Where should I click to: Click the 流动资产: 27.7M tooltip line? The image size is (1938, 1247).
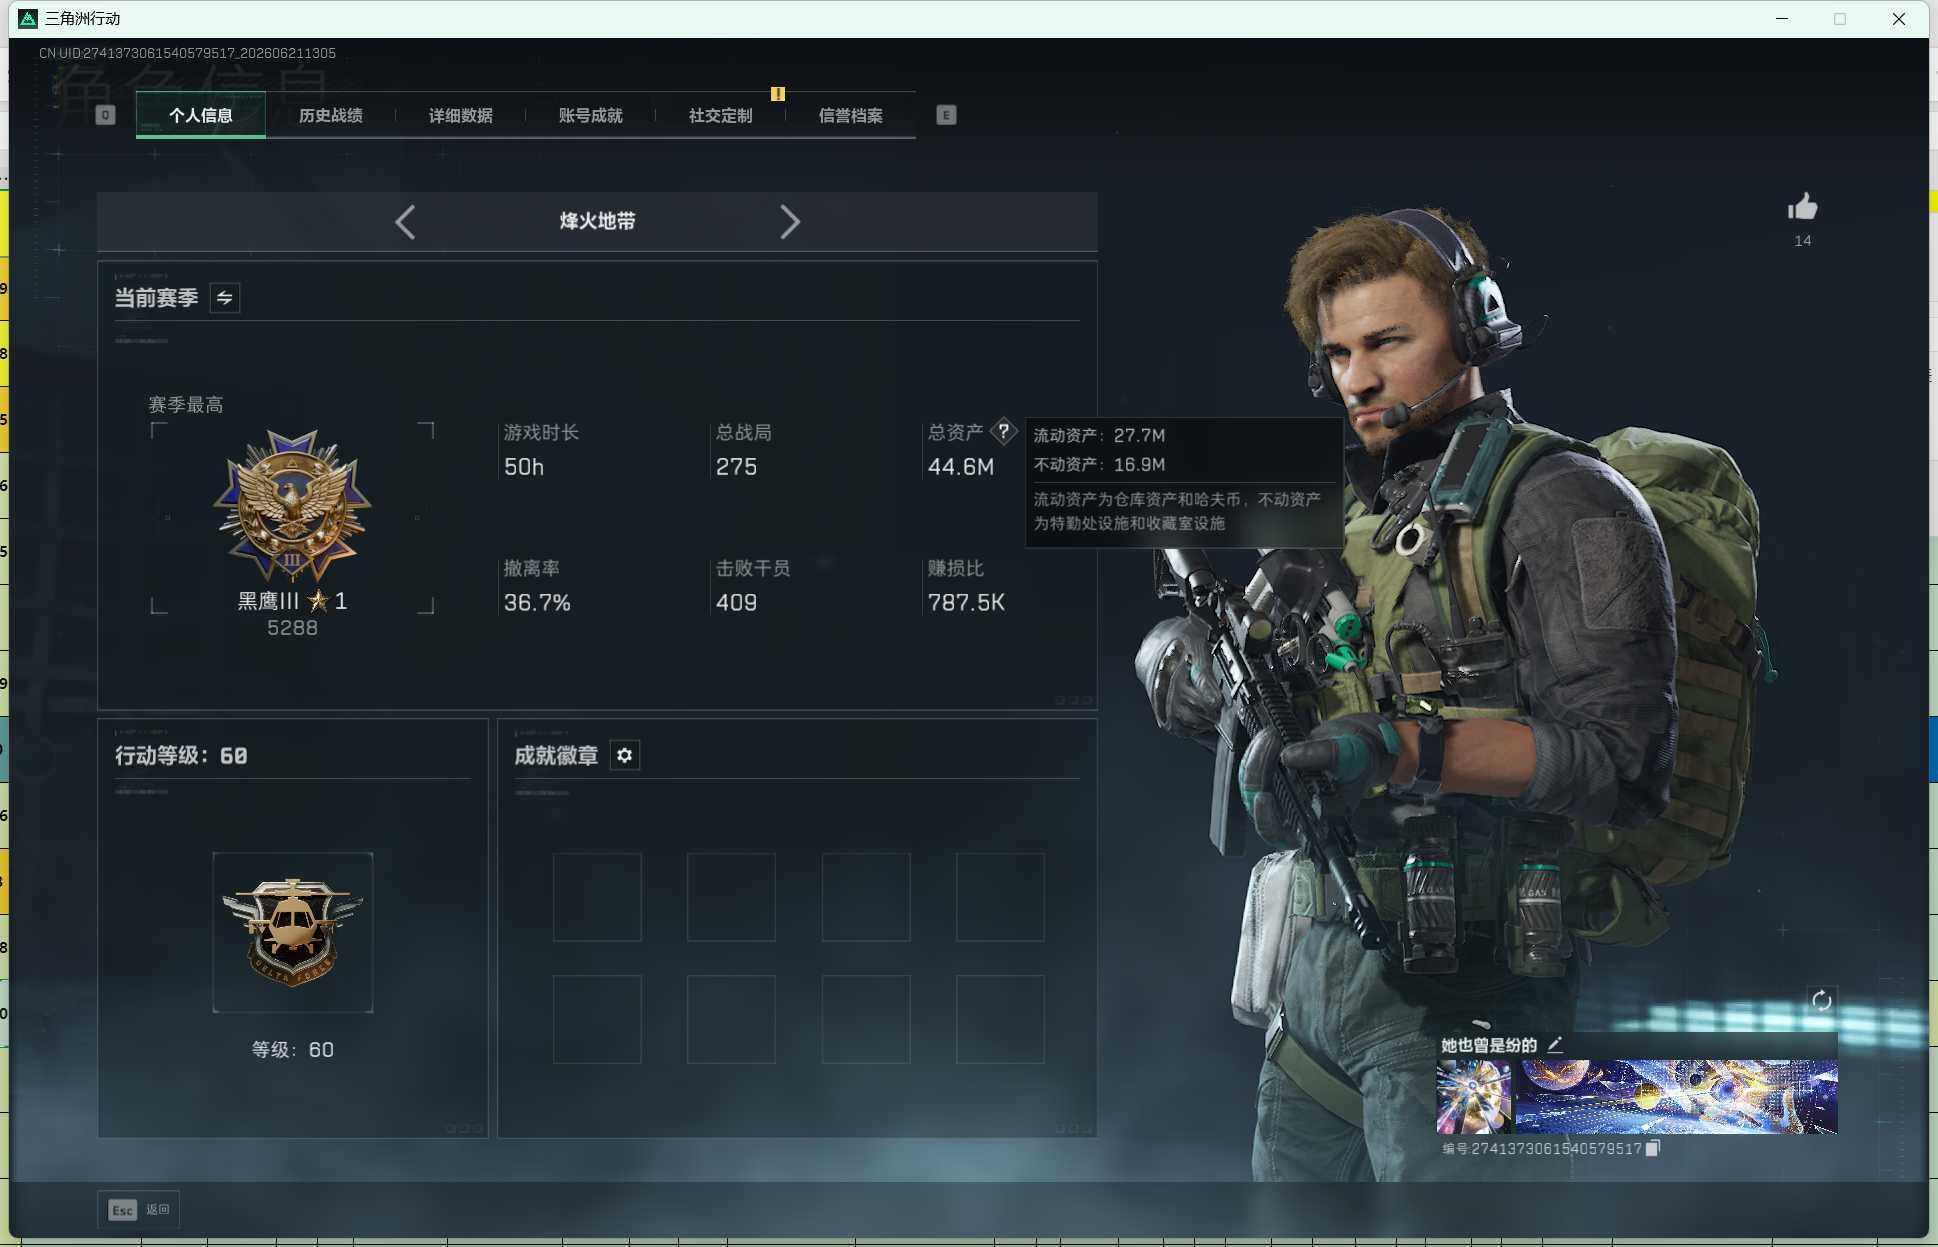pos(1099,435)
